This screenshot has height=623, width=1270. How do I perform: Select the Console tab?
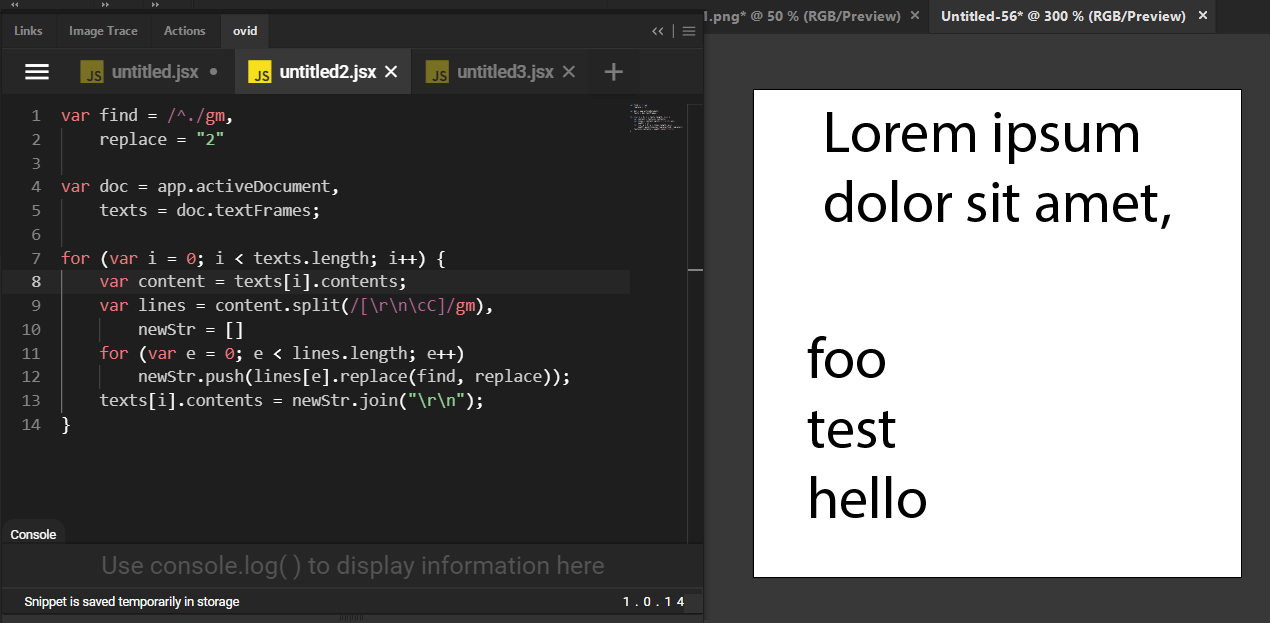[33, 534]
